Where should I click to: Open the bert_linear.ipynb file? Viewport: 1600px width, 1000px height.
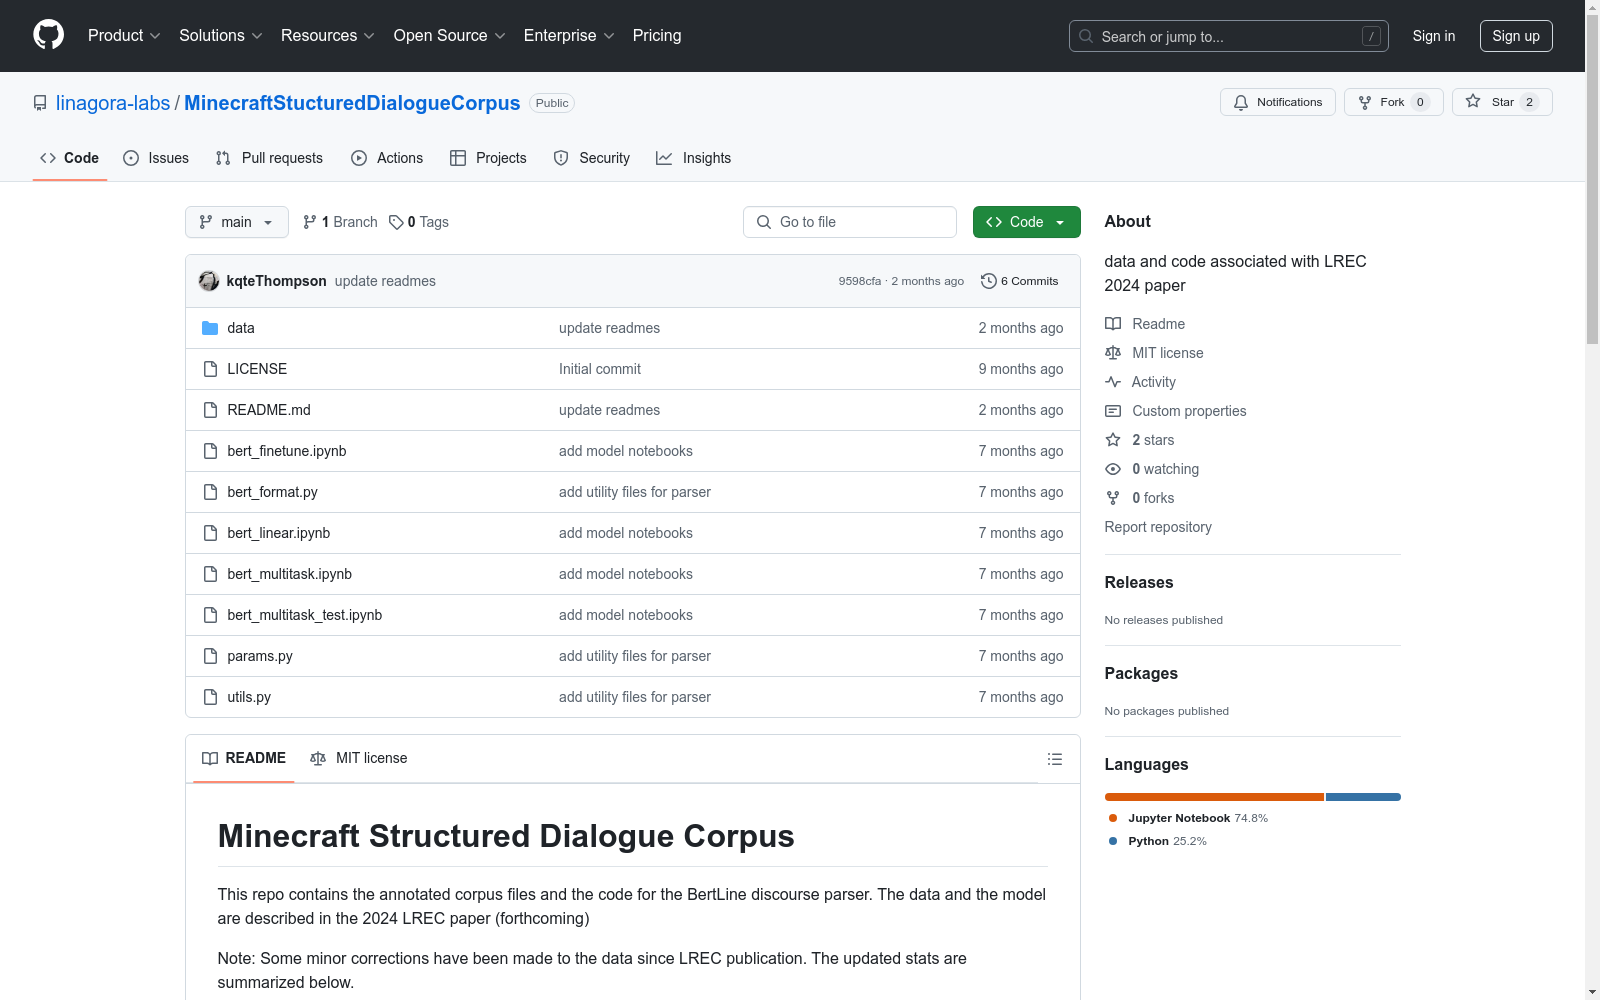(279, 533)
